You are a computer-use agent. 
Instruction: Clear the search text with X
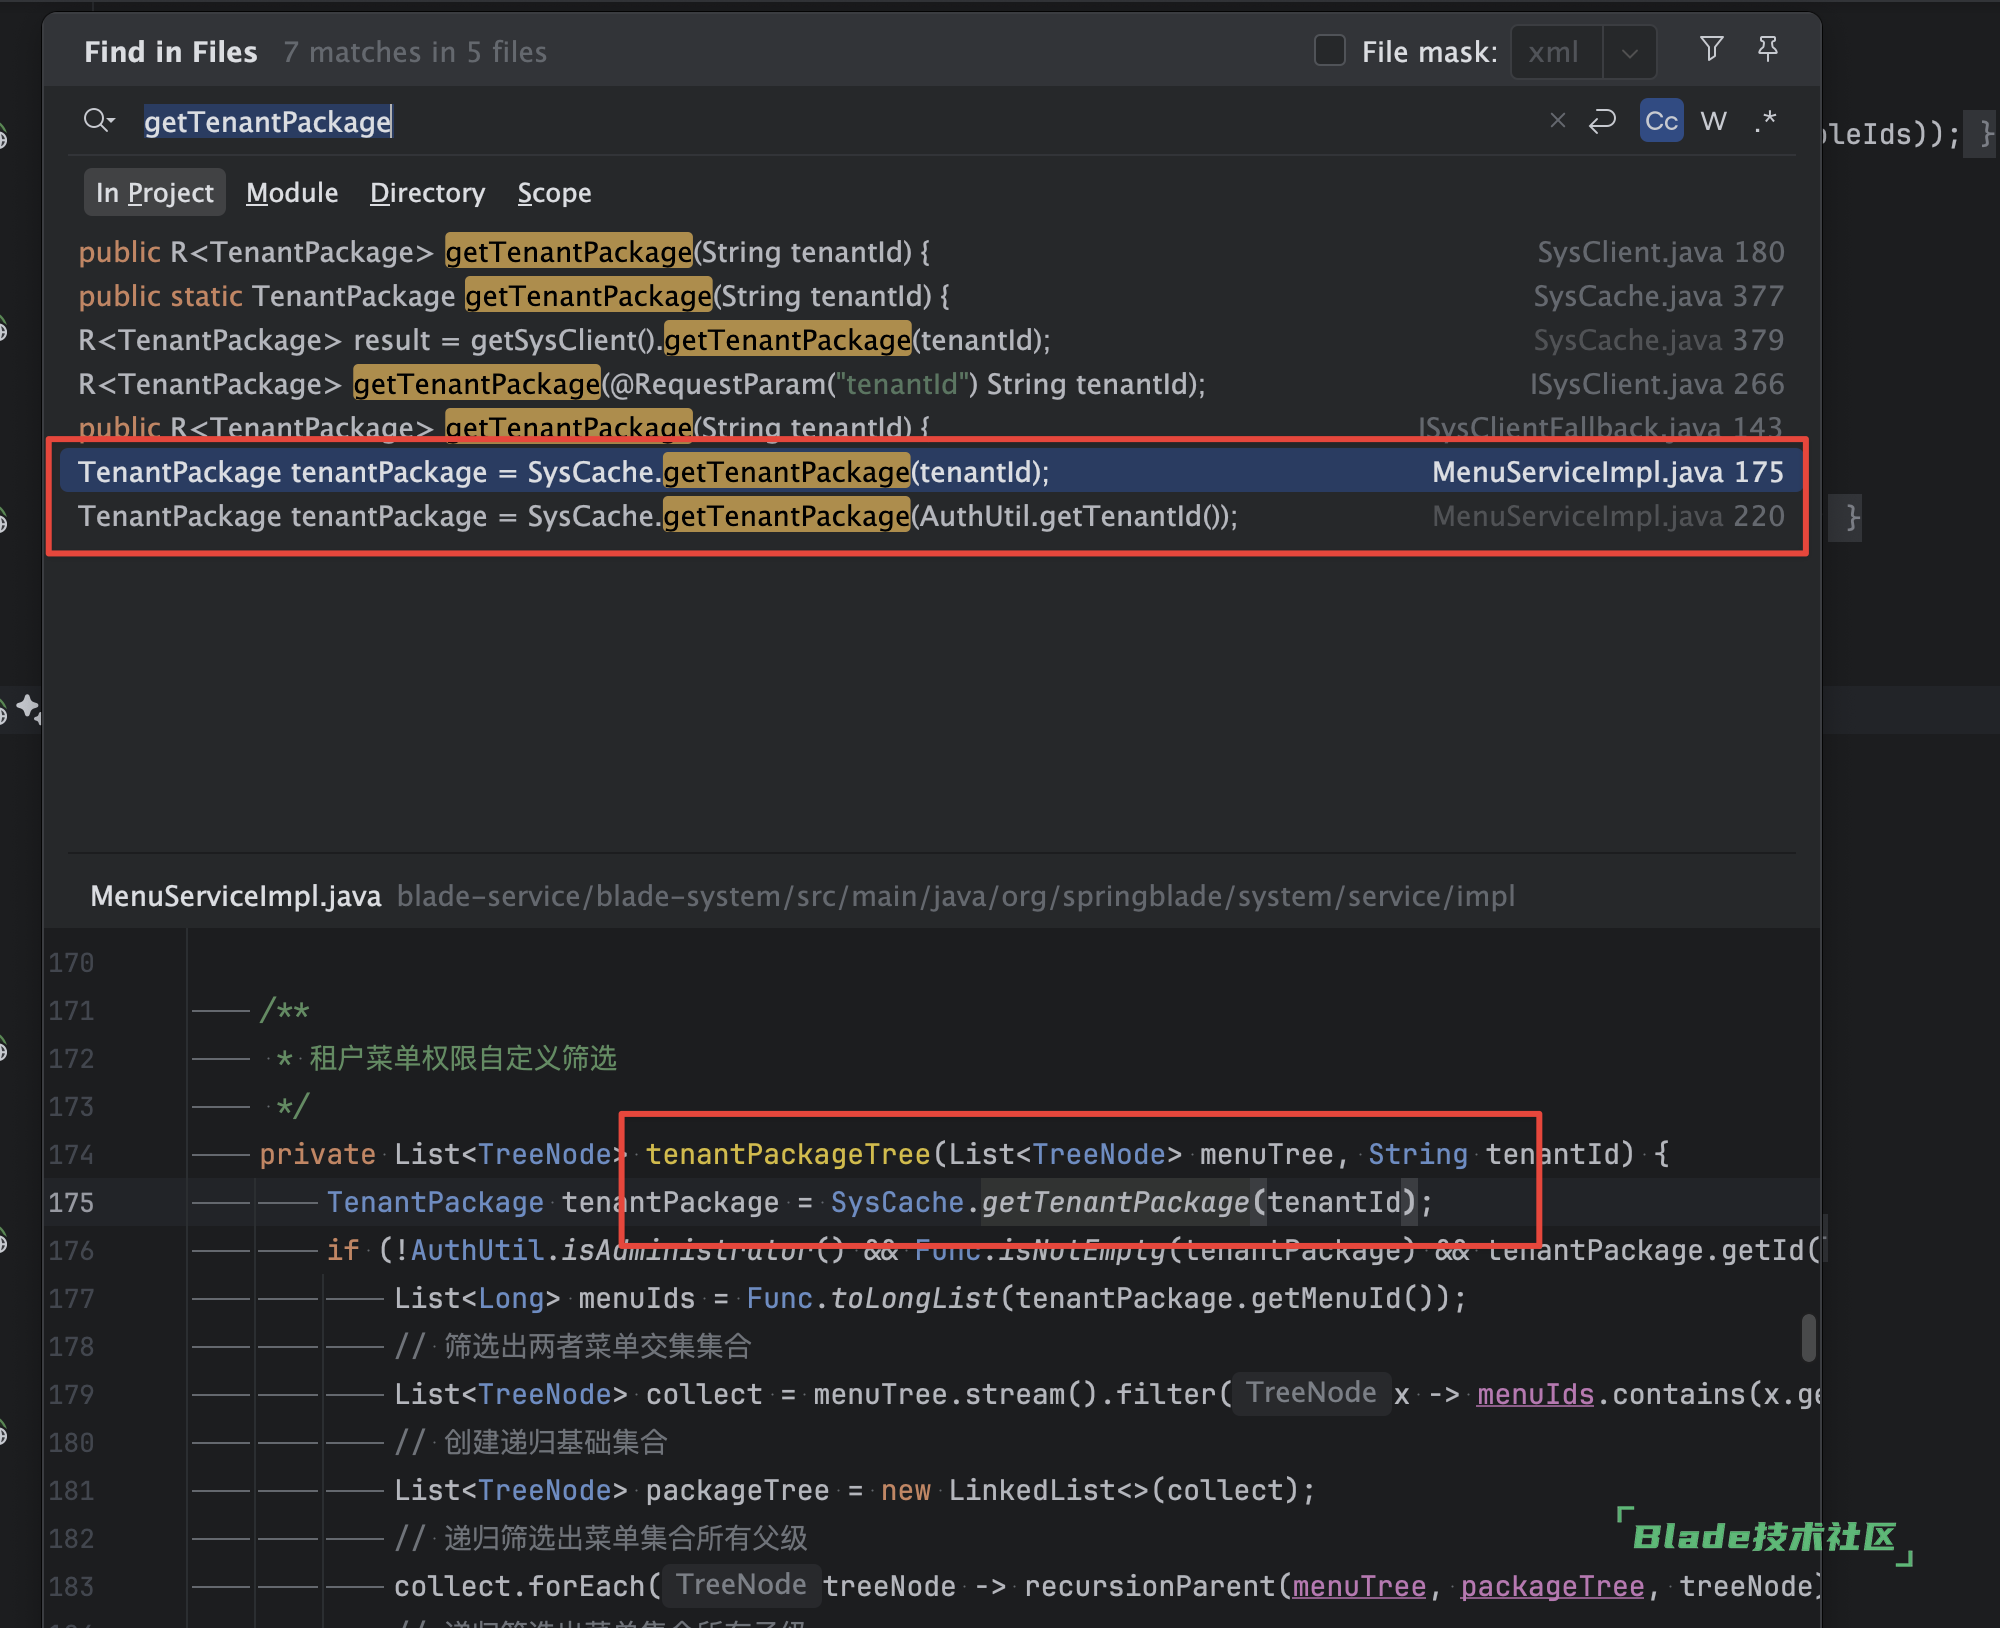coord(1557,121)
